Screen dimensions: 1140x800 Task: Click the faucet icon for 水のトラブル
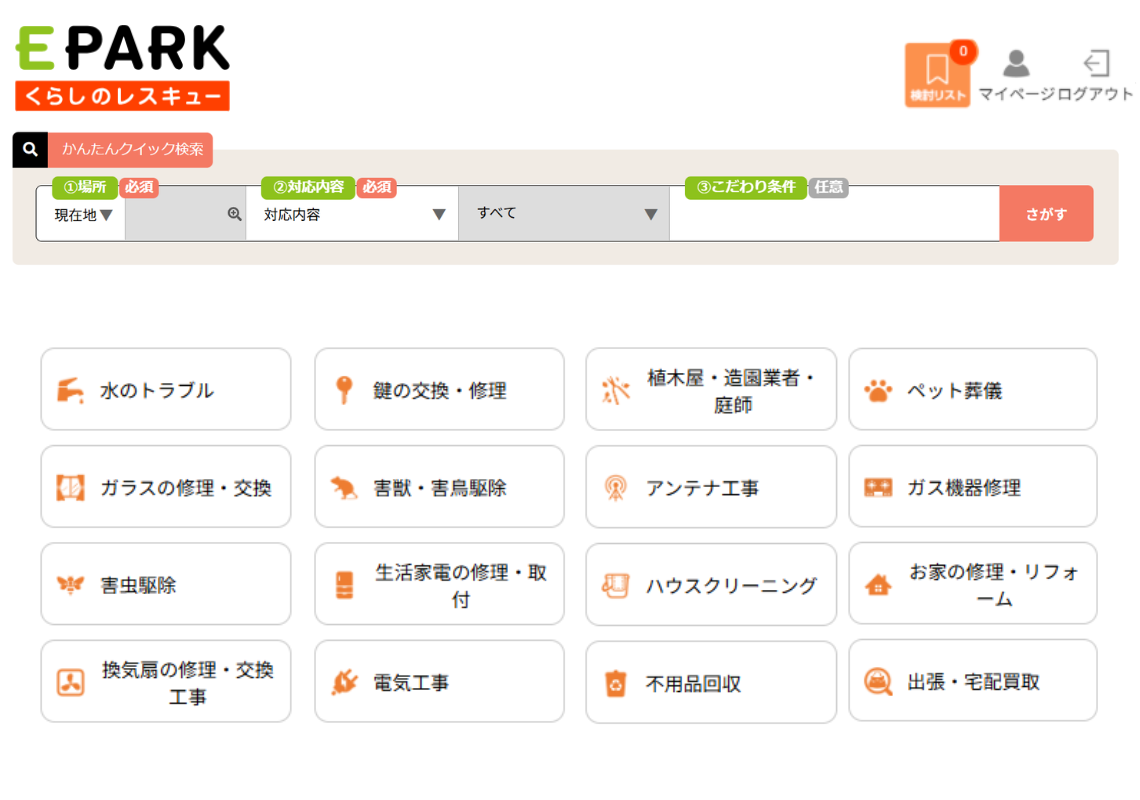coord(70,390)
